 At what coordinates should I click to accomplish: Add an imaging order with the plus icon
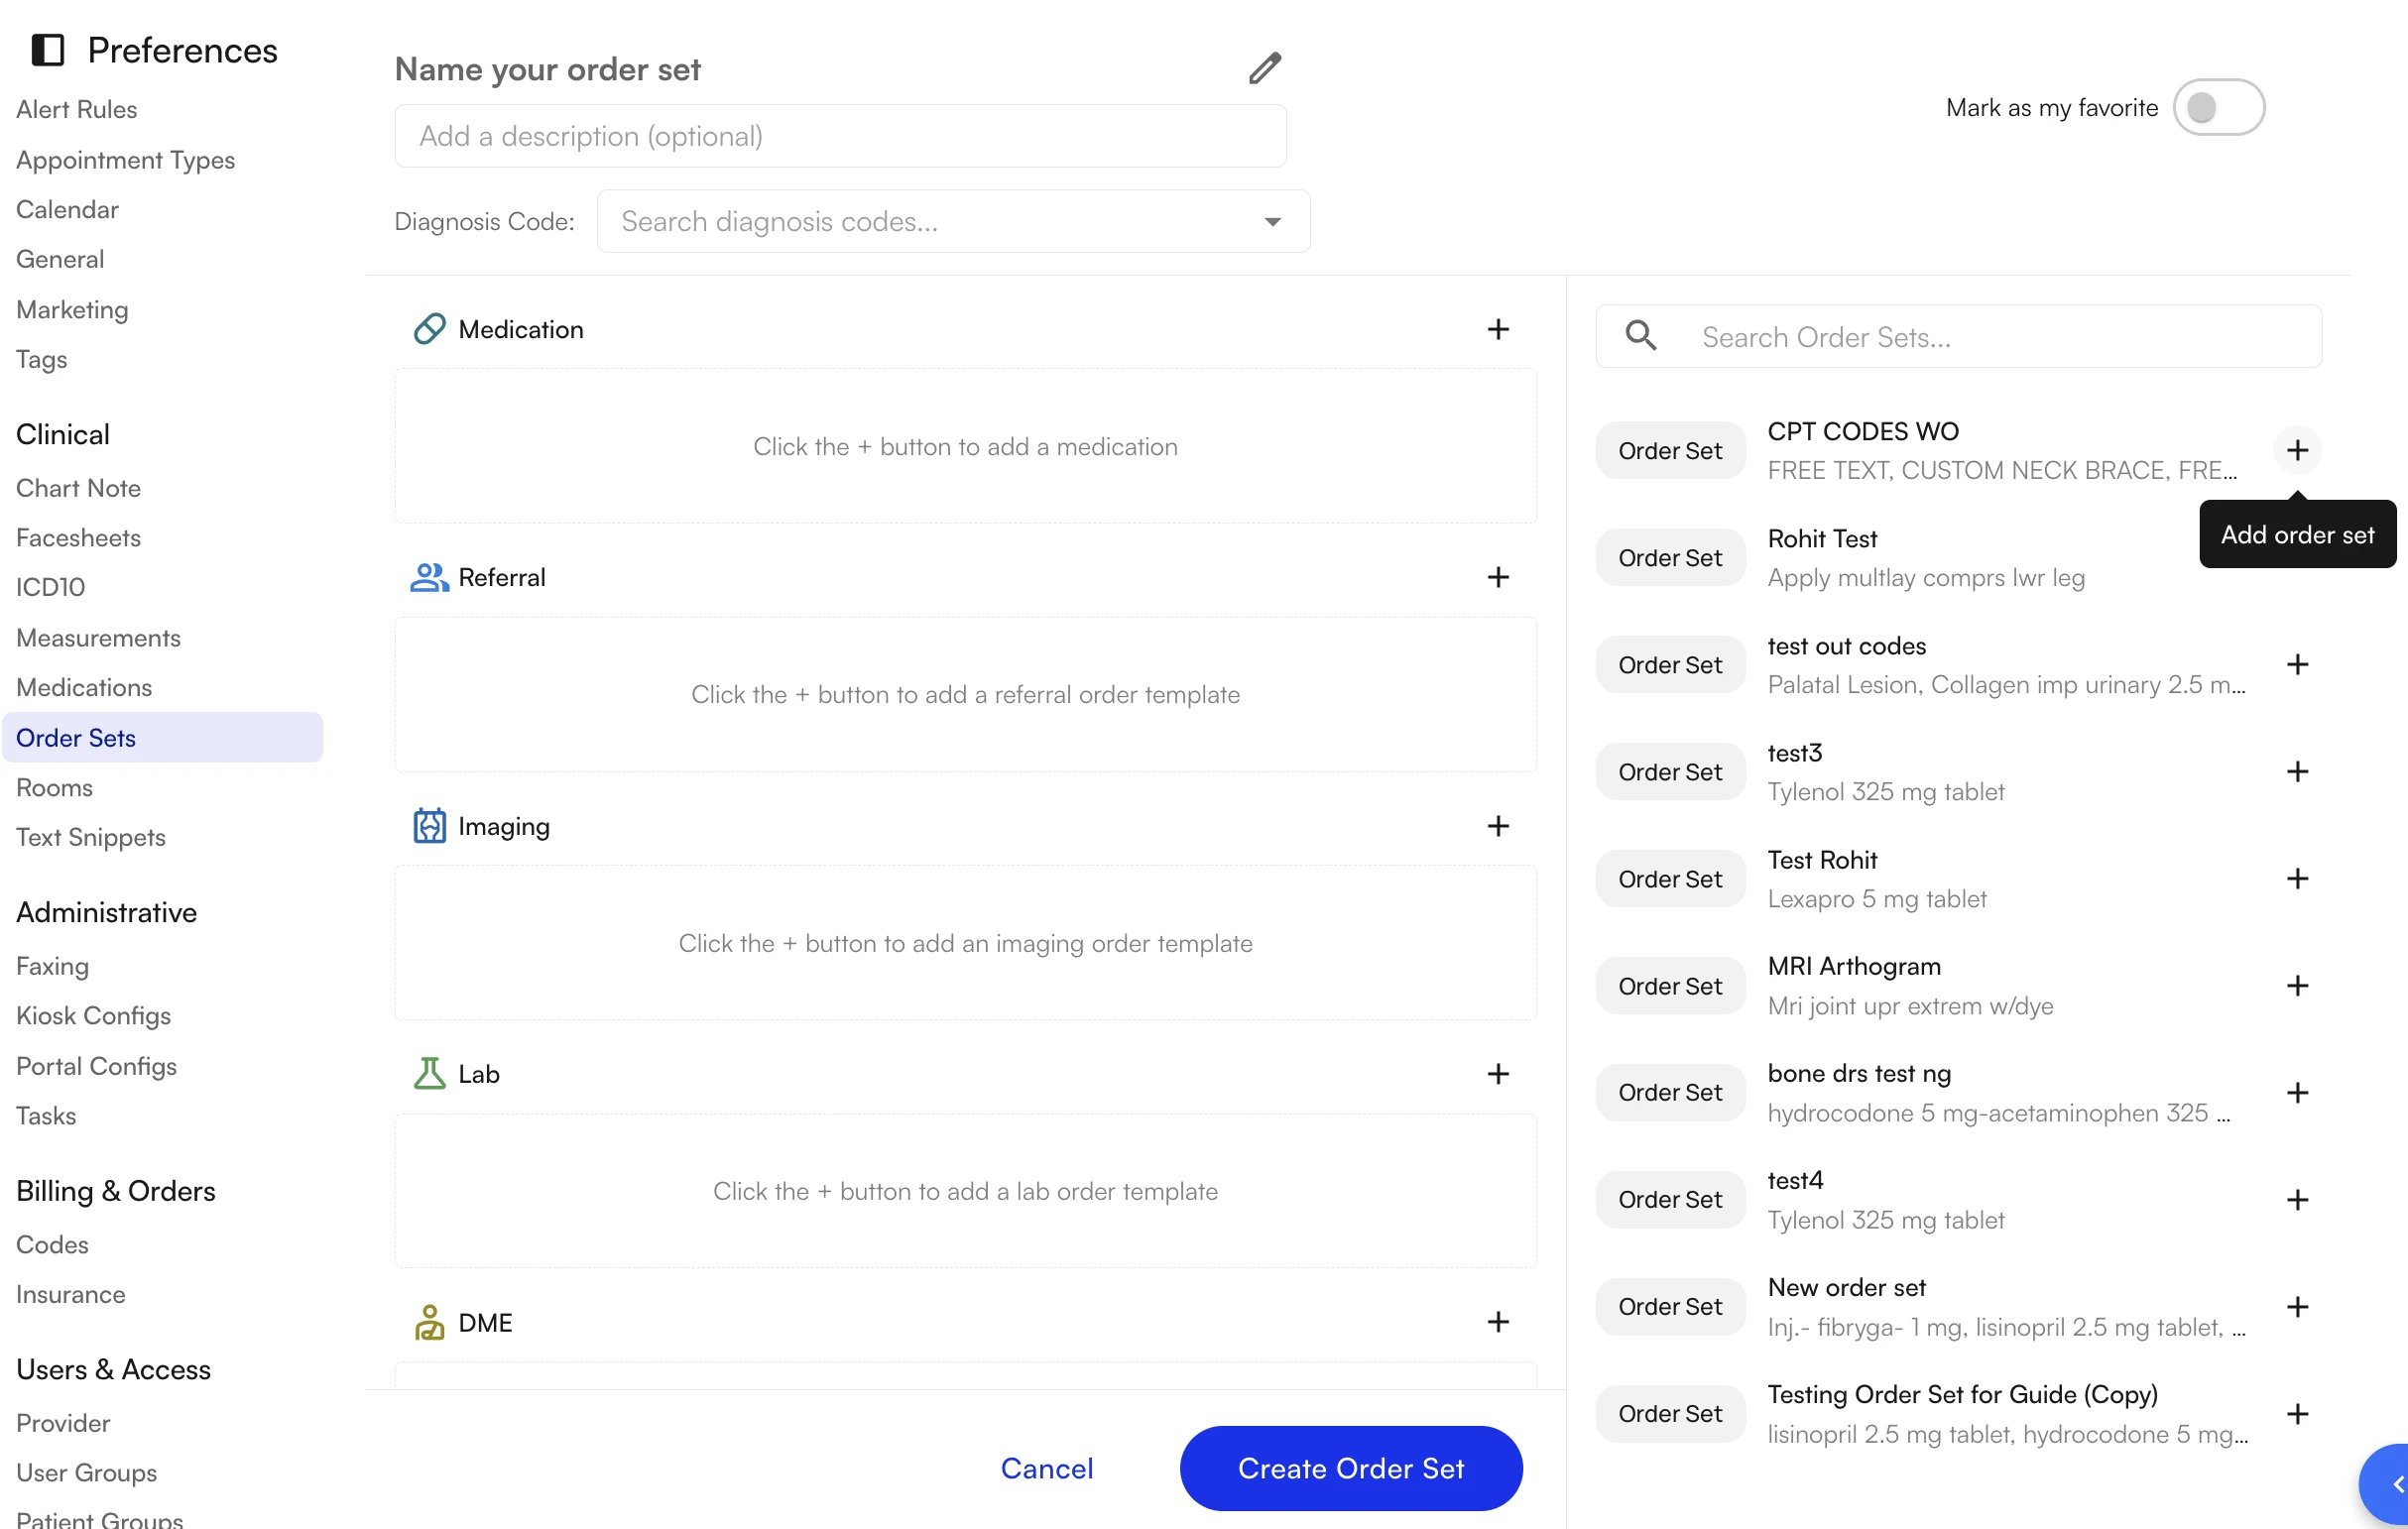[x=1498, y=826]
